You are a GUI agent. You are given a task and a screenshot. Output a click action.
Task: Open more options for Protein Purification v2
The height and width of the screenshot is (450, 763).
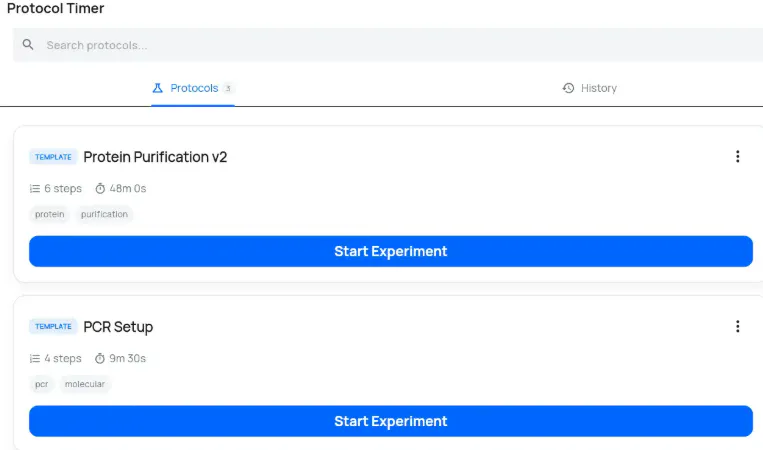pyautogui.click(x=738, y=156)
